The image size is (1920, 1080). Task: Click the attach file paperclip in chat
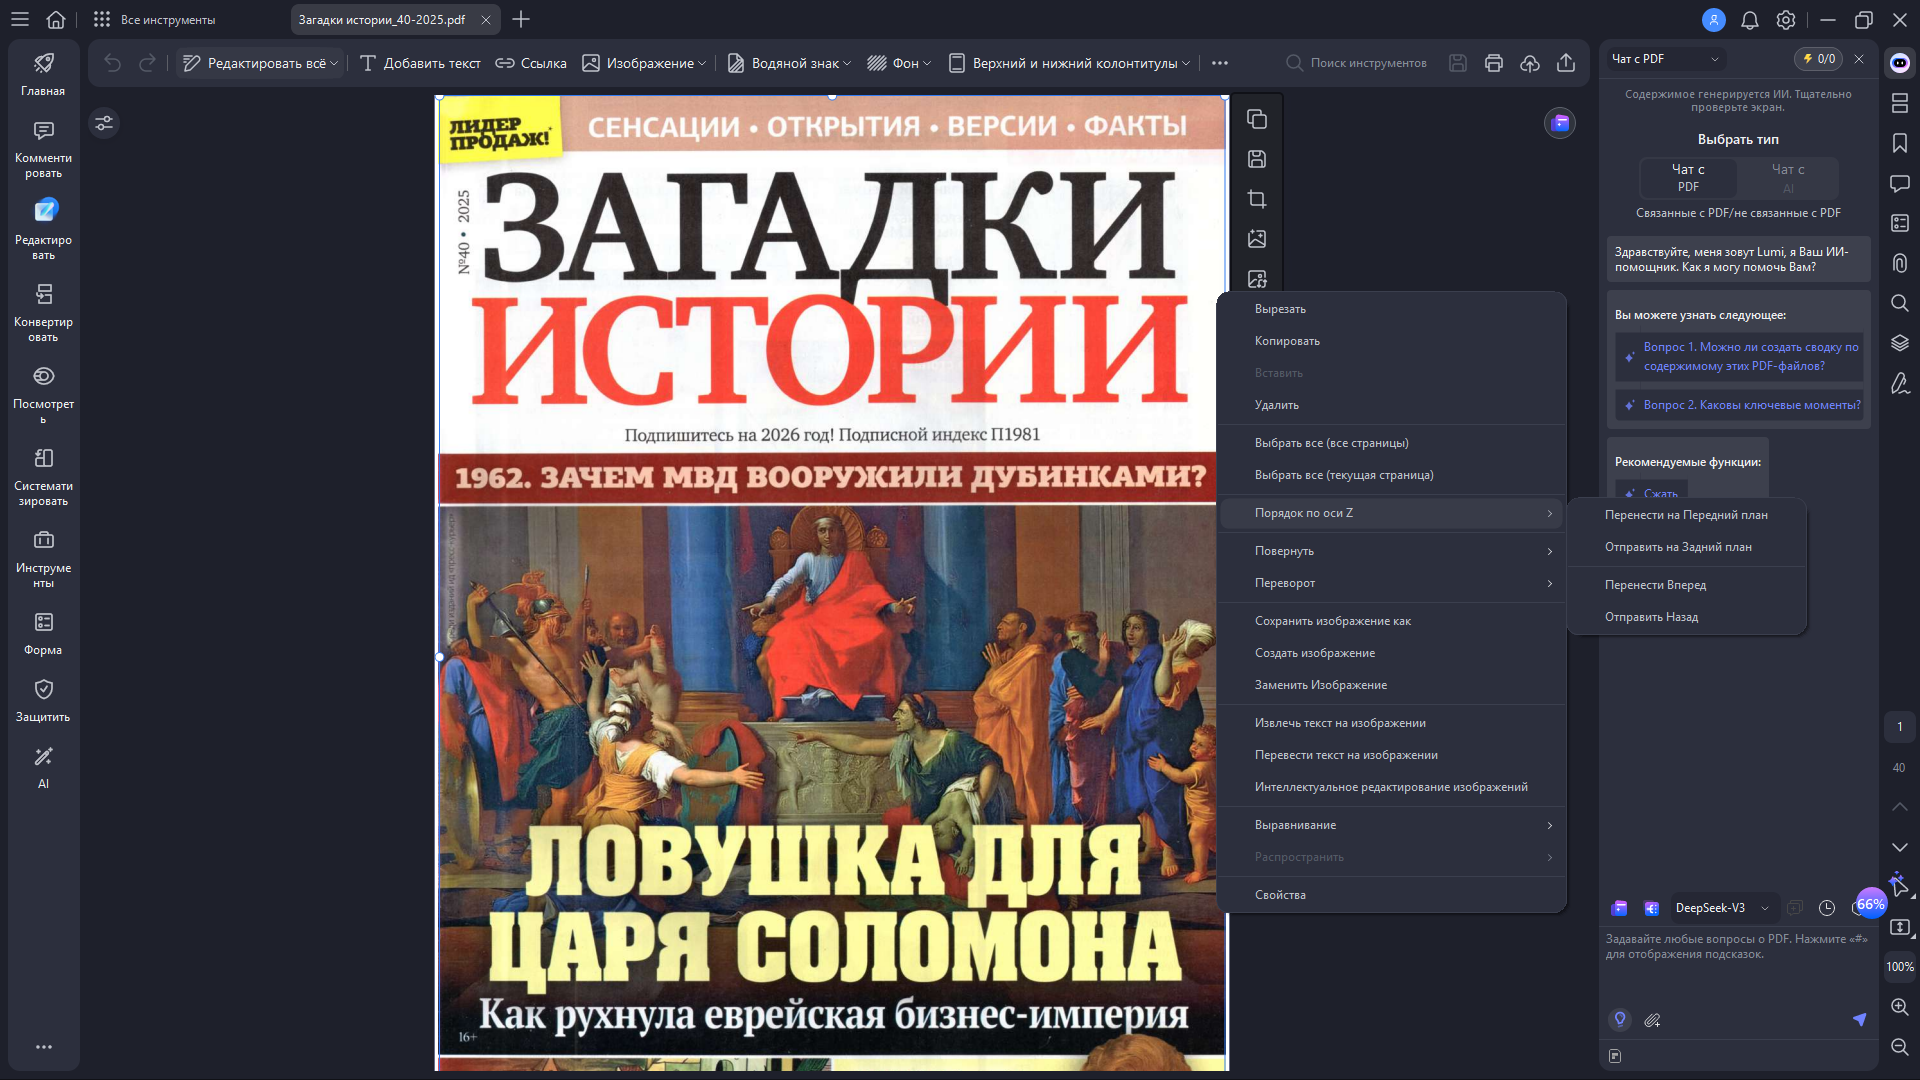pyautogui.click(x=1652, y=1020)
